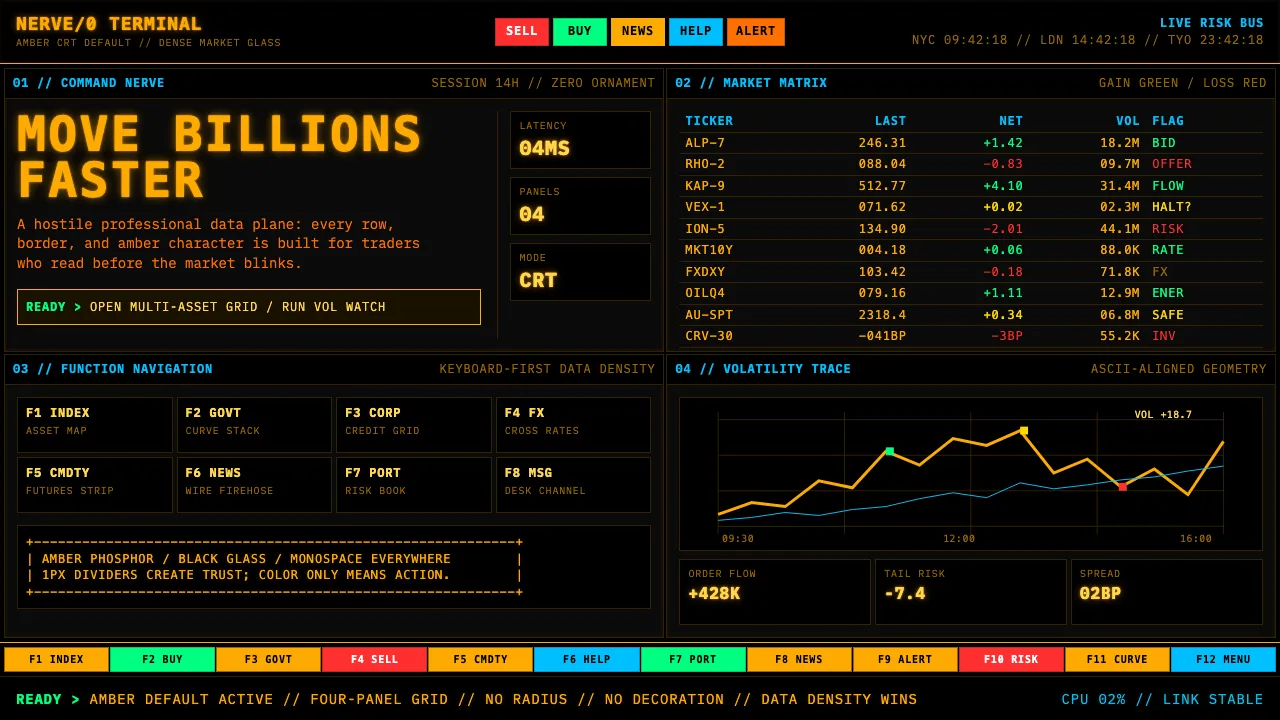Click F11 CURVE in bottom function bar
This screenshot has height=720, width=1280.
pyautogui.click(x=1117, y=660)
